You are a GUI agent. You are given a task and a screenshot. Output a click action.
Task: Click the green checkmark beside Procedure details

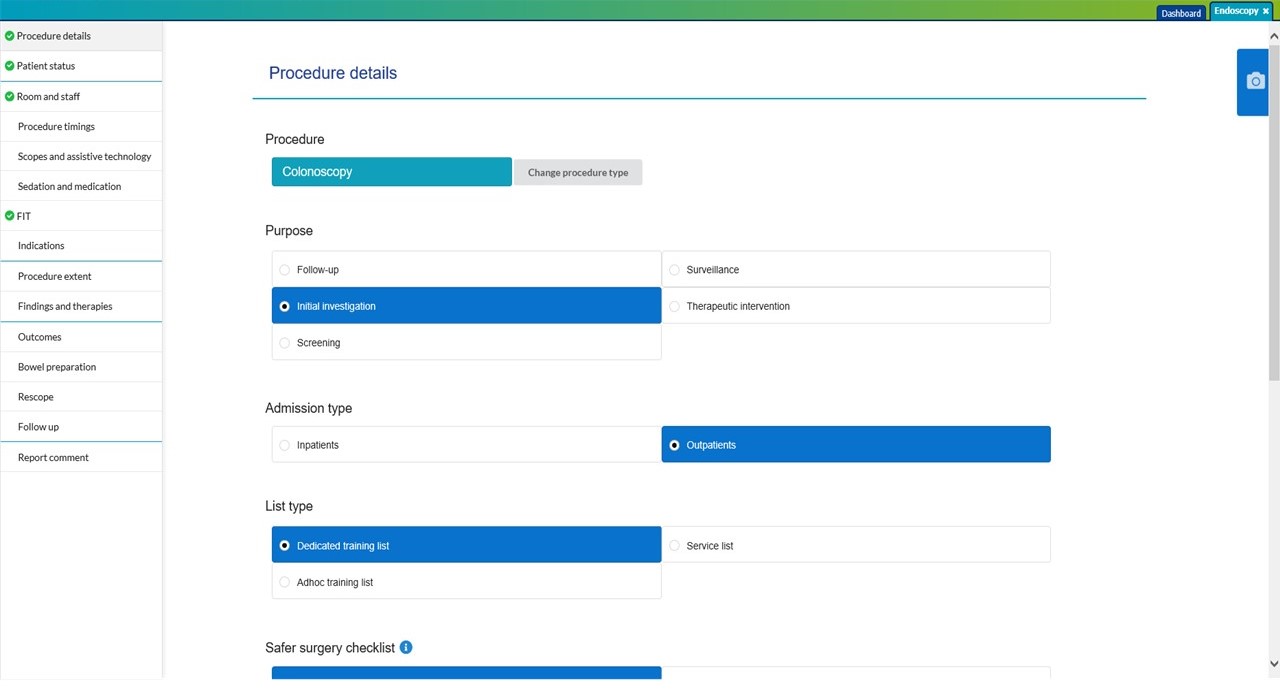(x=9, y=35)
